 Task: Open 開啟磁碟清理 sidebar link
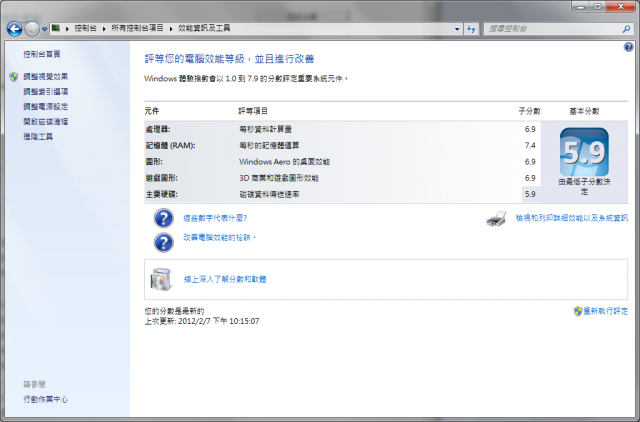(45, 122)
